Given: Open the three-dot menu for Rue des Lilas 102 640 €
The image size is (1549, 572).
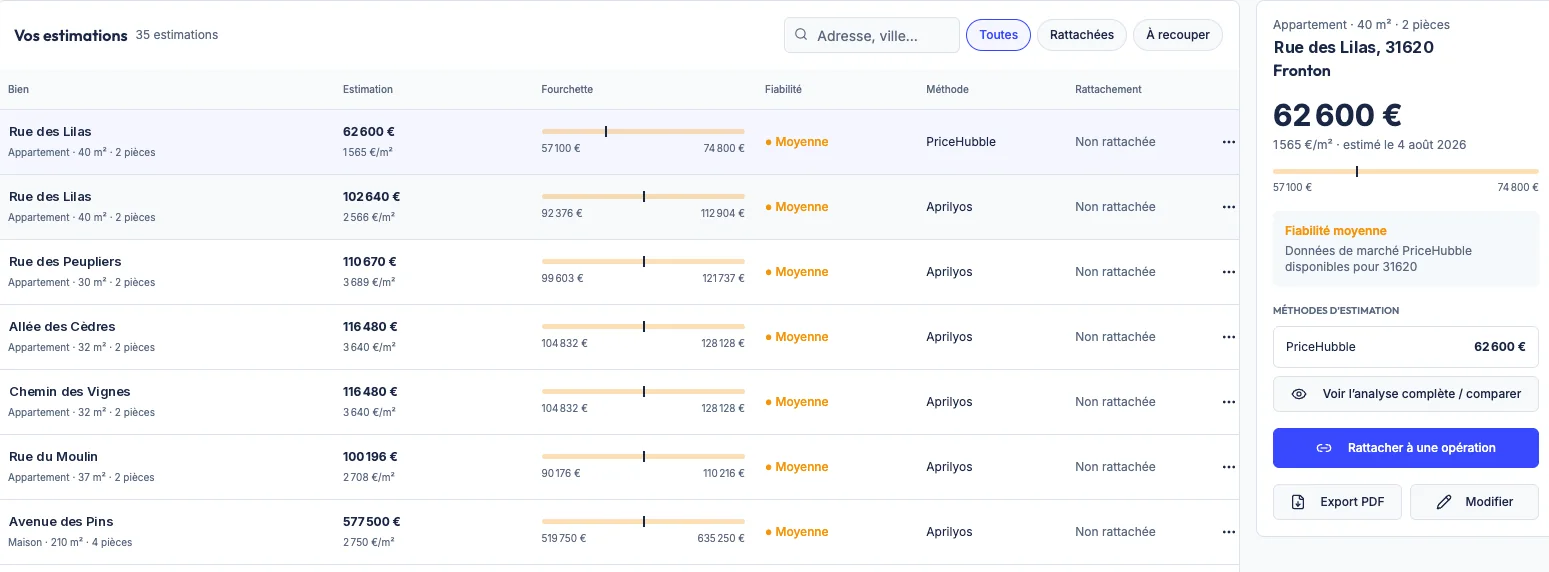Looking at the screenshot, I should pyautogui.click(x=1228, y=207).
